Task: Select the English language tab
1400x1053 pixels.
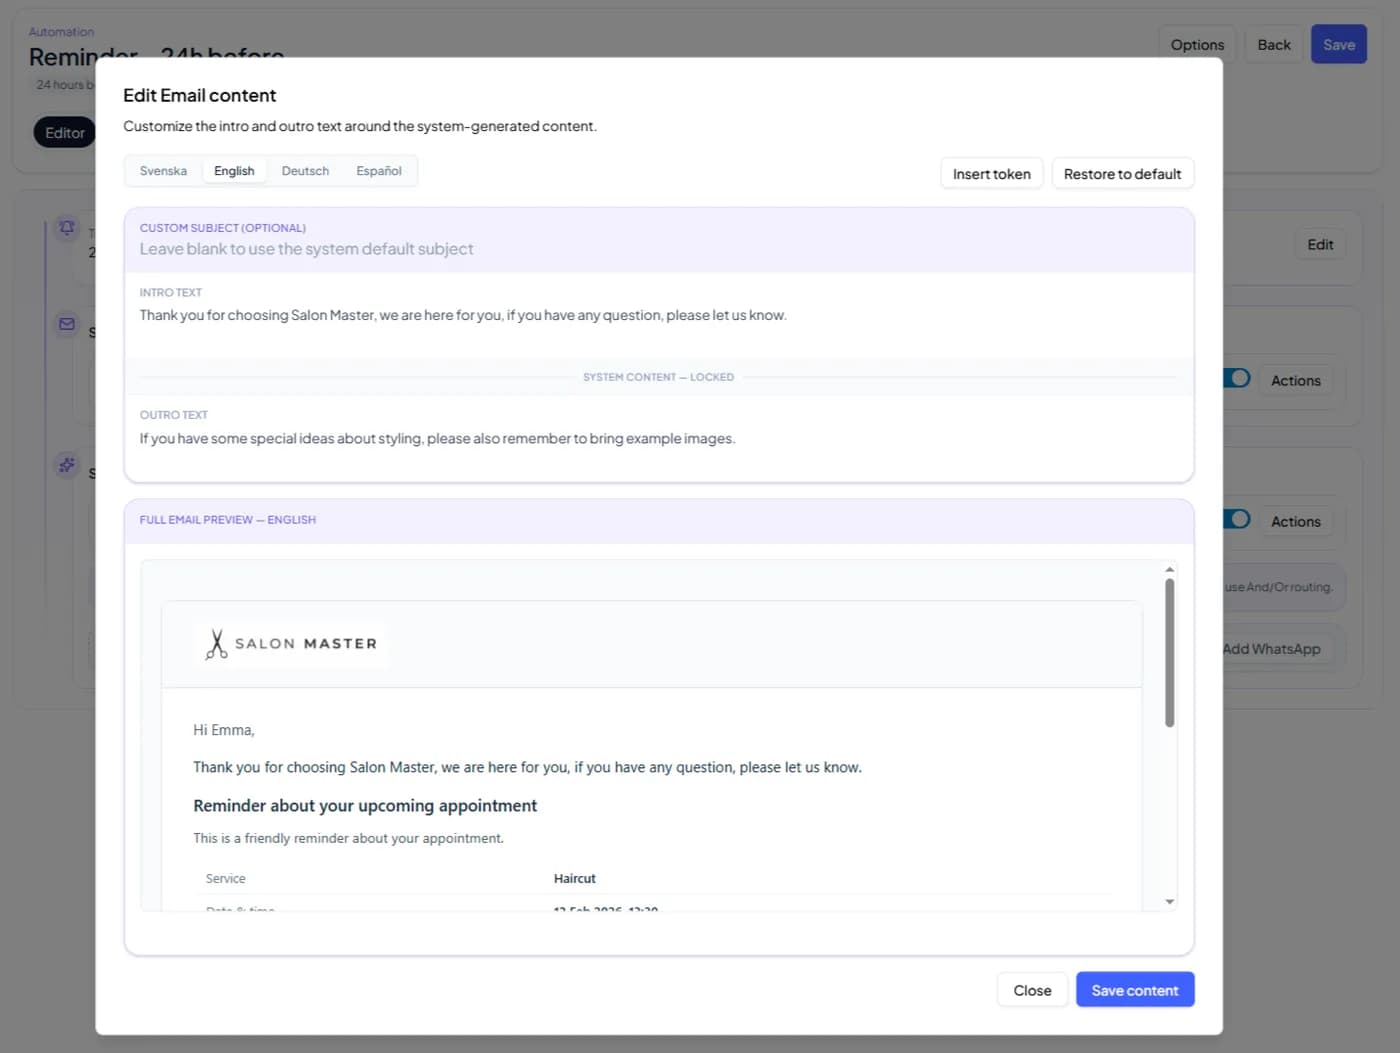Action: pyautogui.click(x=234, y=170)
